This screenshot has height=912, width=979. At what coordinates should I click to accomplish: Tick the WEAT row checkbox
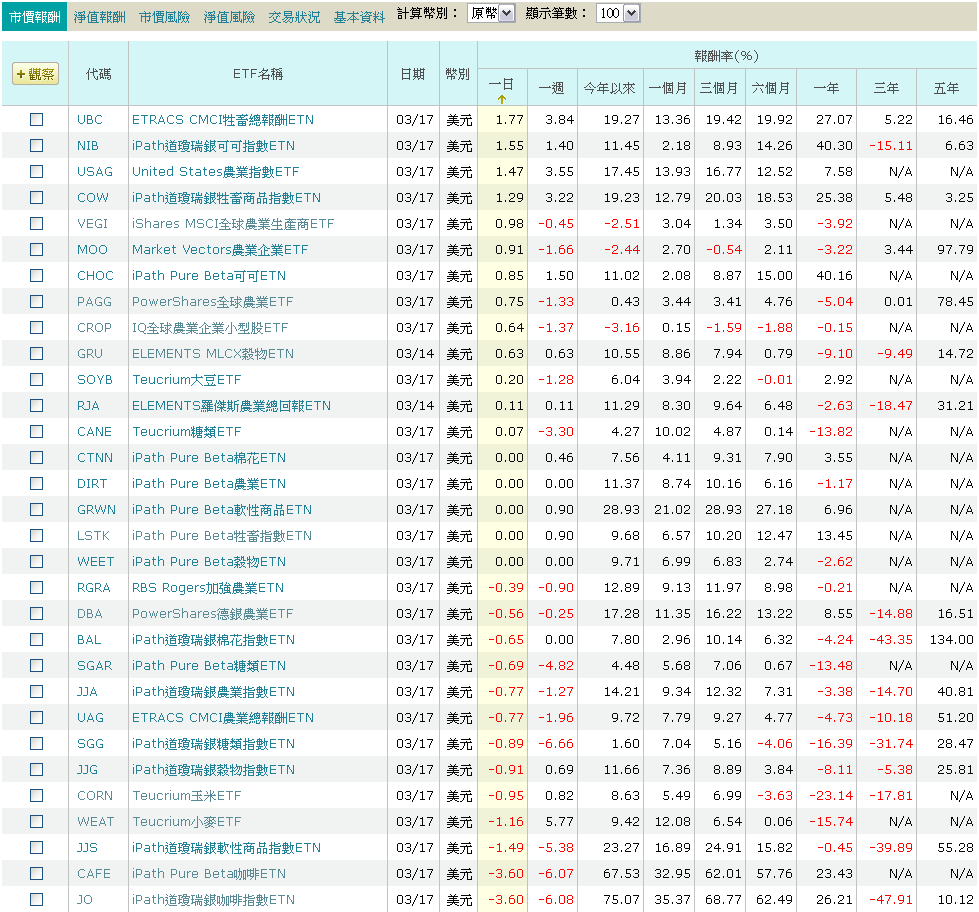(36, 821)
